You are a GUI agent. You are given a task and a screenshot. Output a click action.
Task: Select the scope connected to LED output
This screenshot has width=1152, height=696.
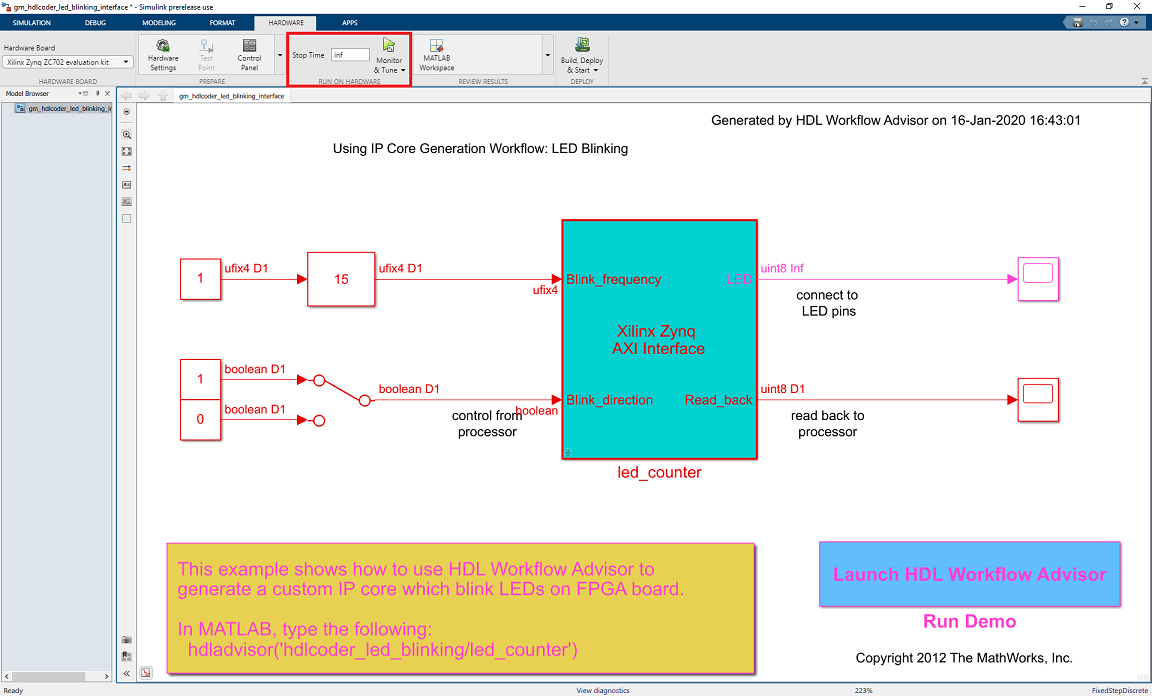point(1037,279)
